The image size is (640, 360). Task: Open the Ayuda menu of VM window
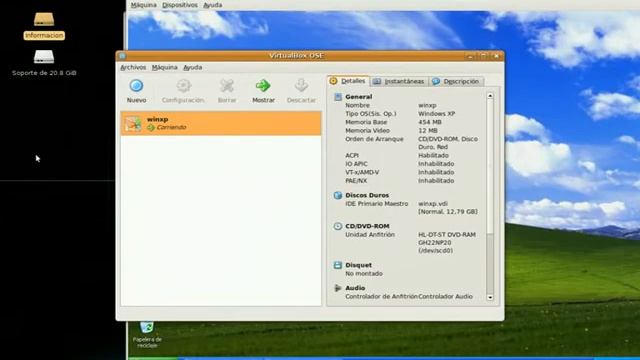point(213,5)
